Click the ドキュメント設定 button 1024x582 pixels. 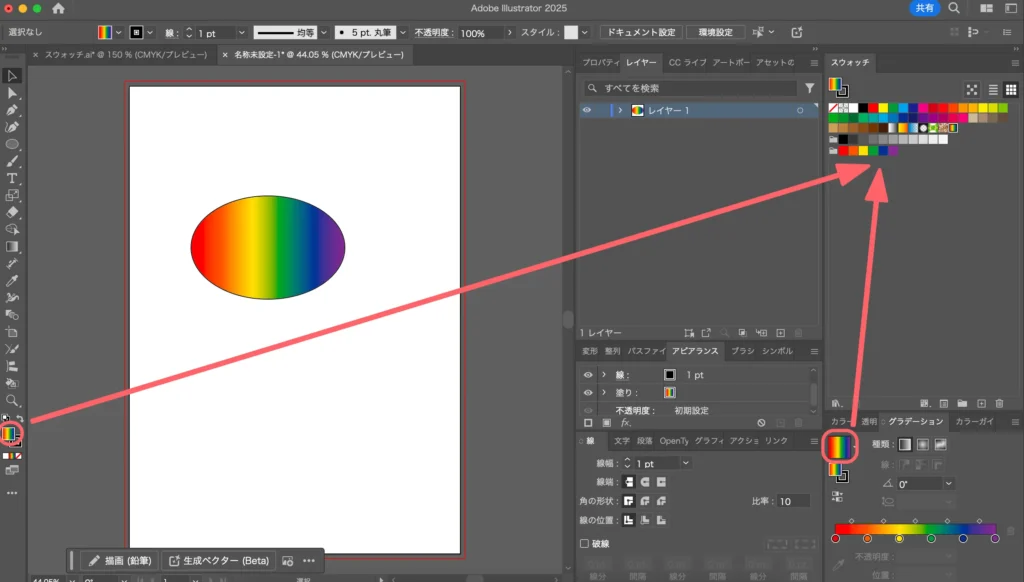pos(641,33)
